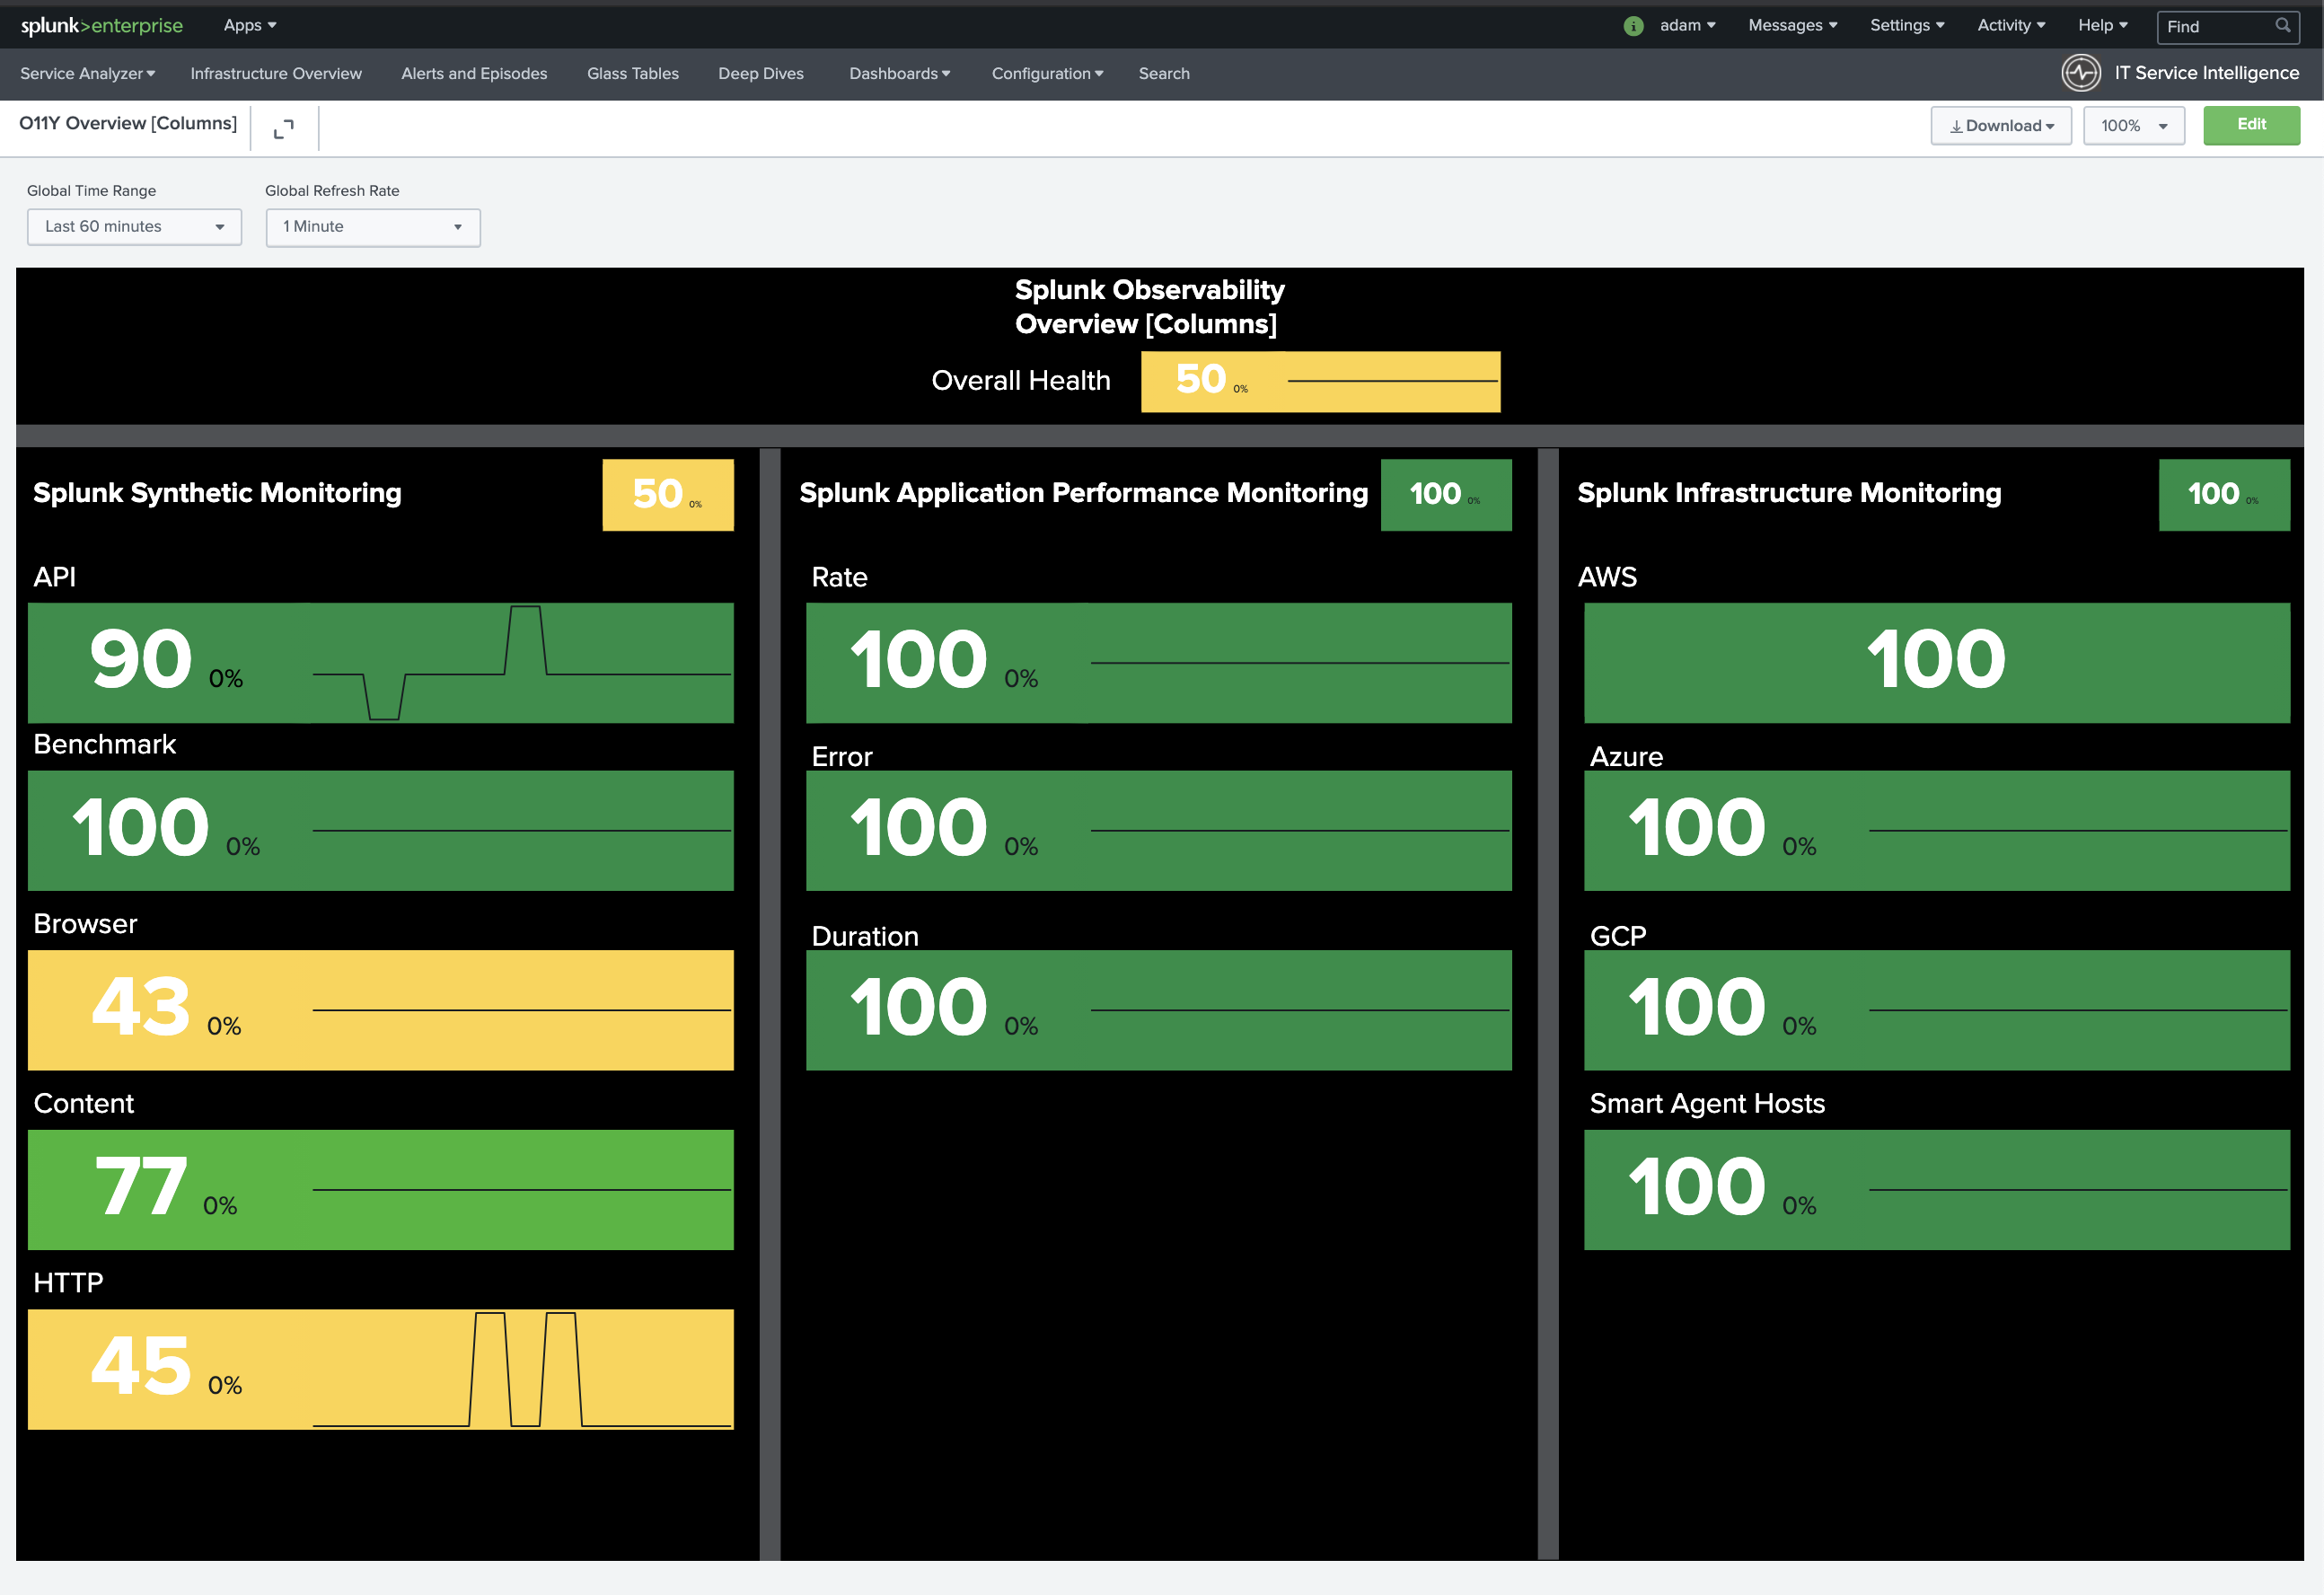The image size is (2324, 1595).
Task: Click inside the Find input field
Action: (2218, 27)
